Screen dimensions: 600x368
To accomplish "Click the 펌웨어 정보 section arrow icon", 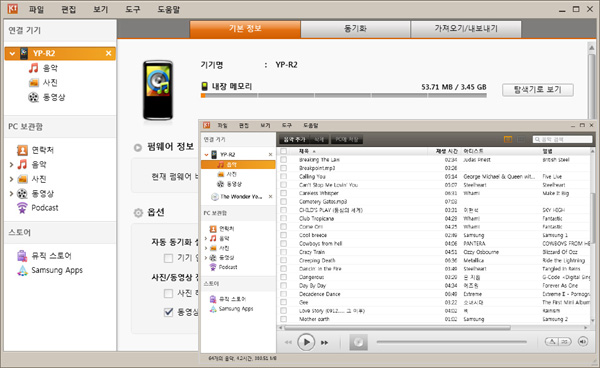I will [x=138, y=148].
